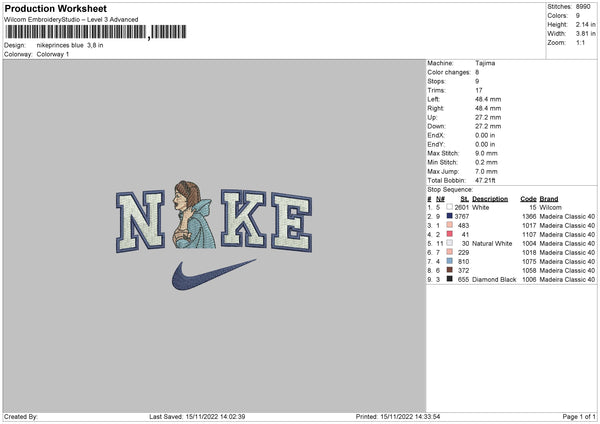Select the pink-red swatch, code 1107
Screen dimensions: 600x424
[449, 234]
